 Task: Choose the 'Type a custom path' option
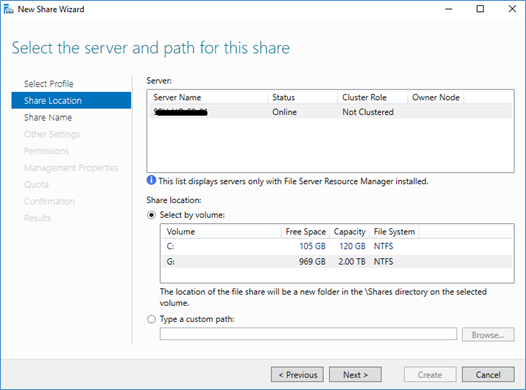152,319
